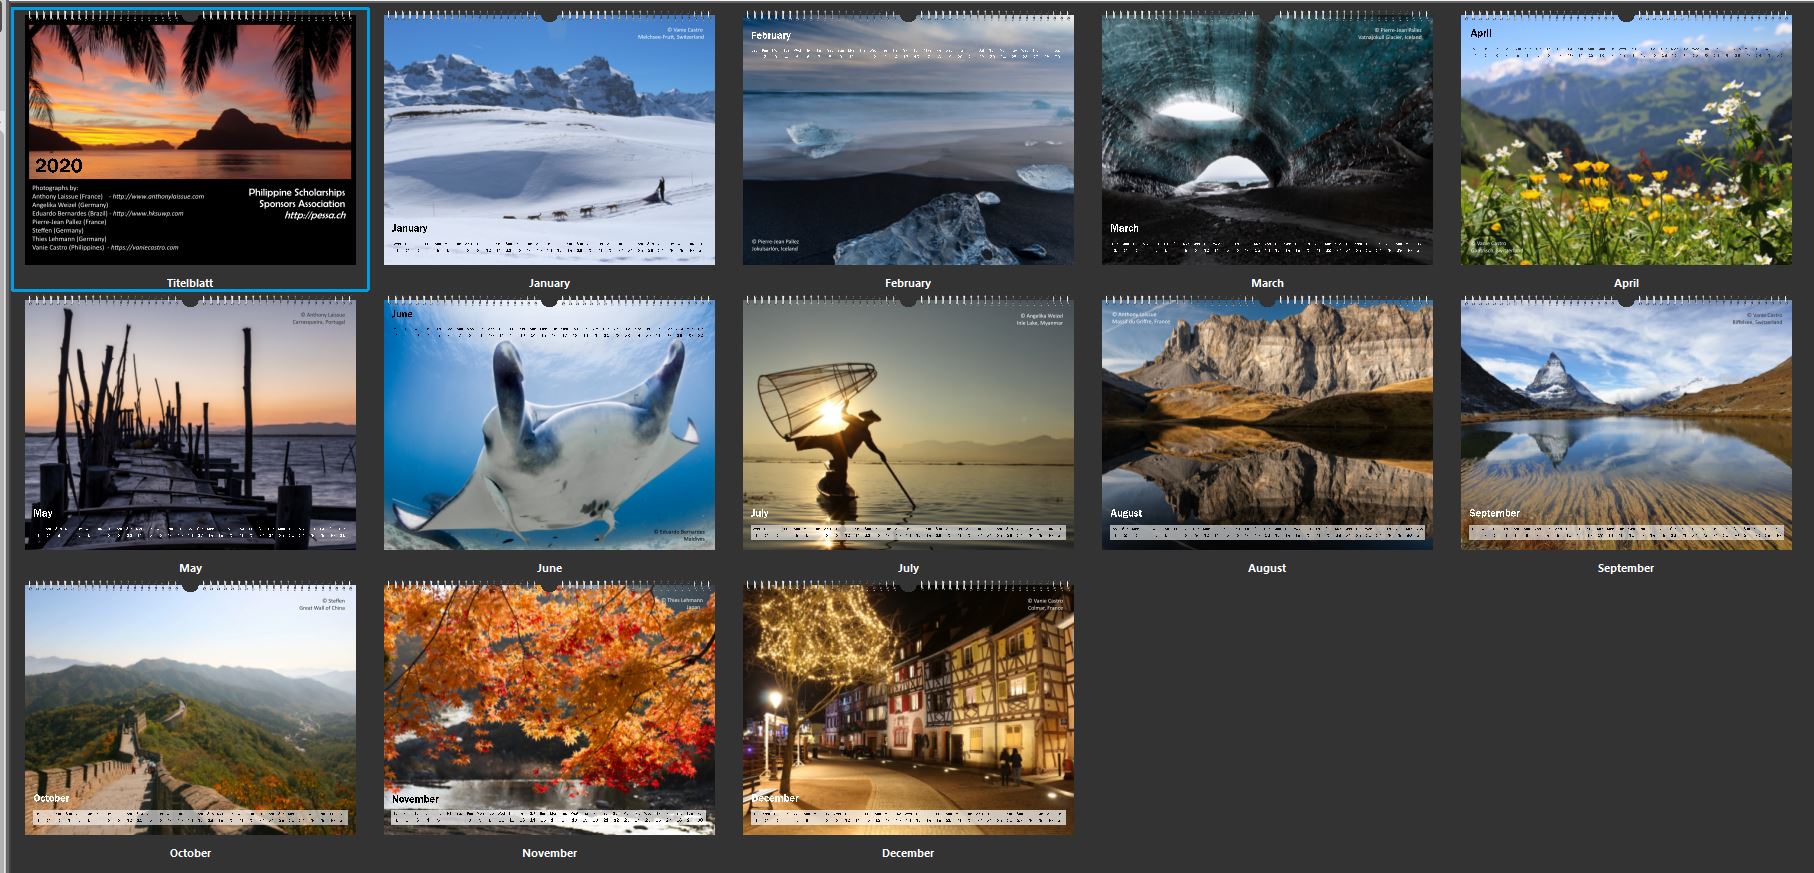Click the 'November' caption below the thumbnail

click(549, 853)
